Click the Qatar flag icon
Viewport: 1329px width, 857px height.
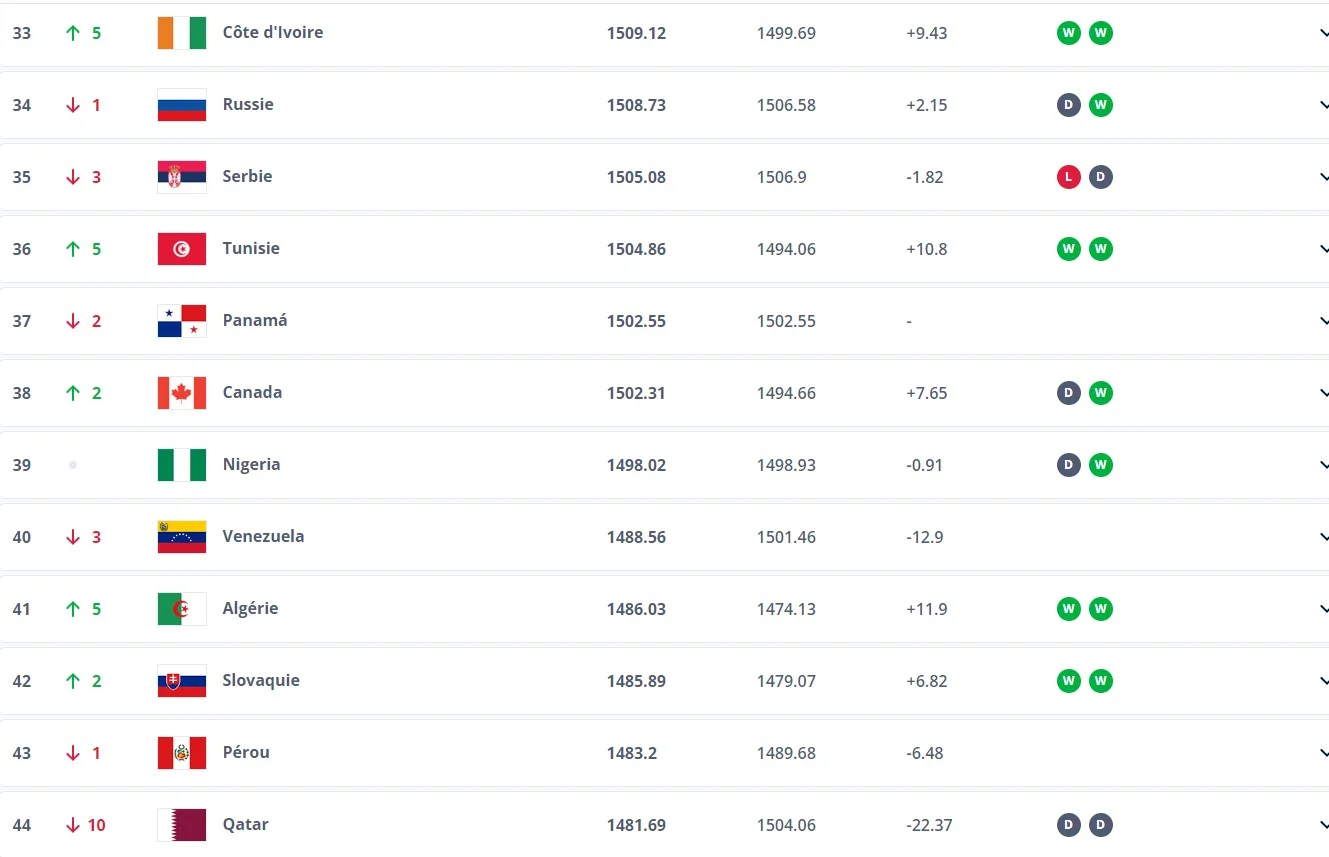182,825
